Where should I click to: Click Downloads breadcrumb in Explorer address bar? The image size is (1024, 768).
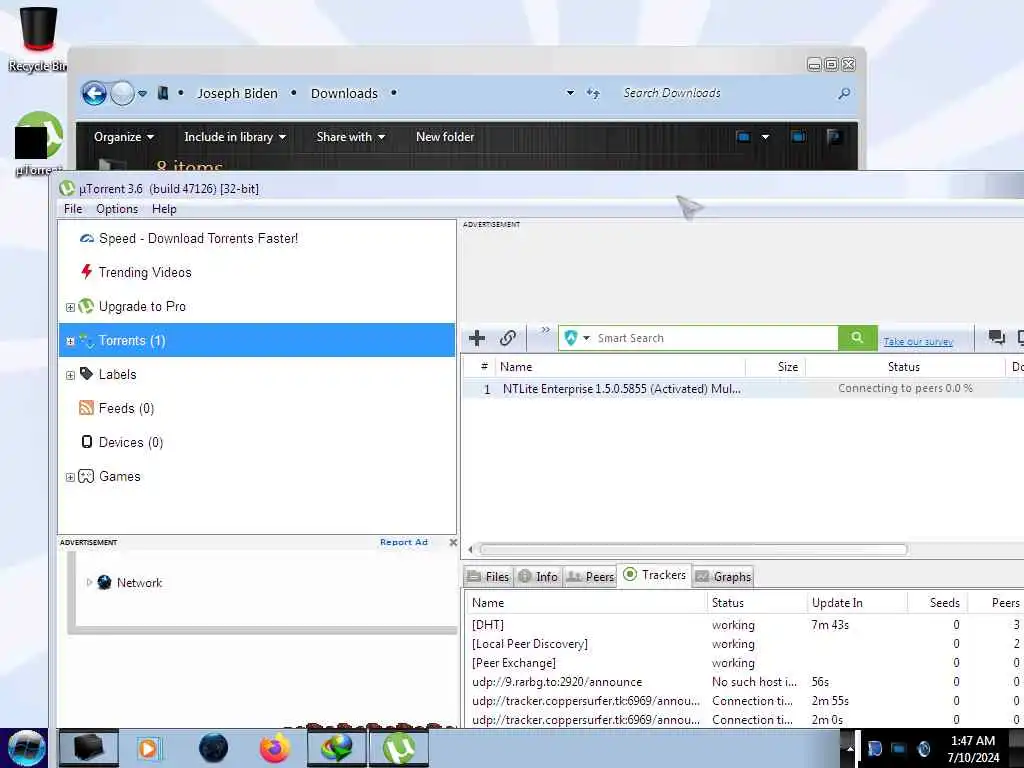coord(344,93)
